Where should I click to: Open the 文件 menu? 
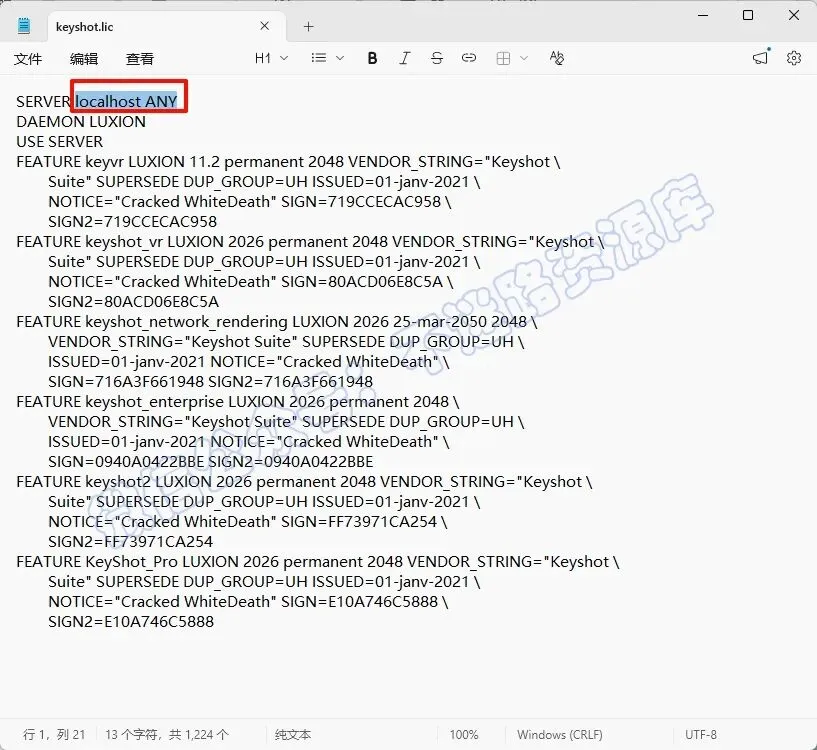coord(28,58)
